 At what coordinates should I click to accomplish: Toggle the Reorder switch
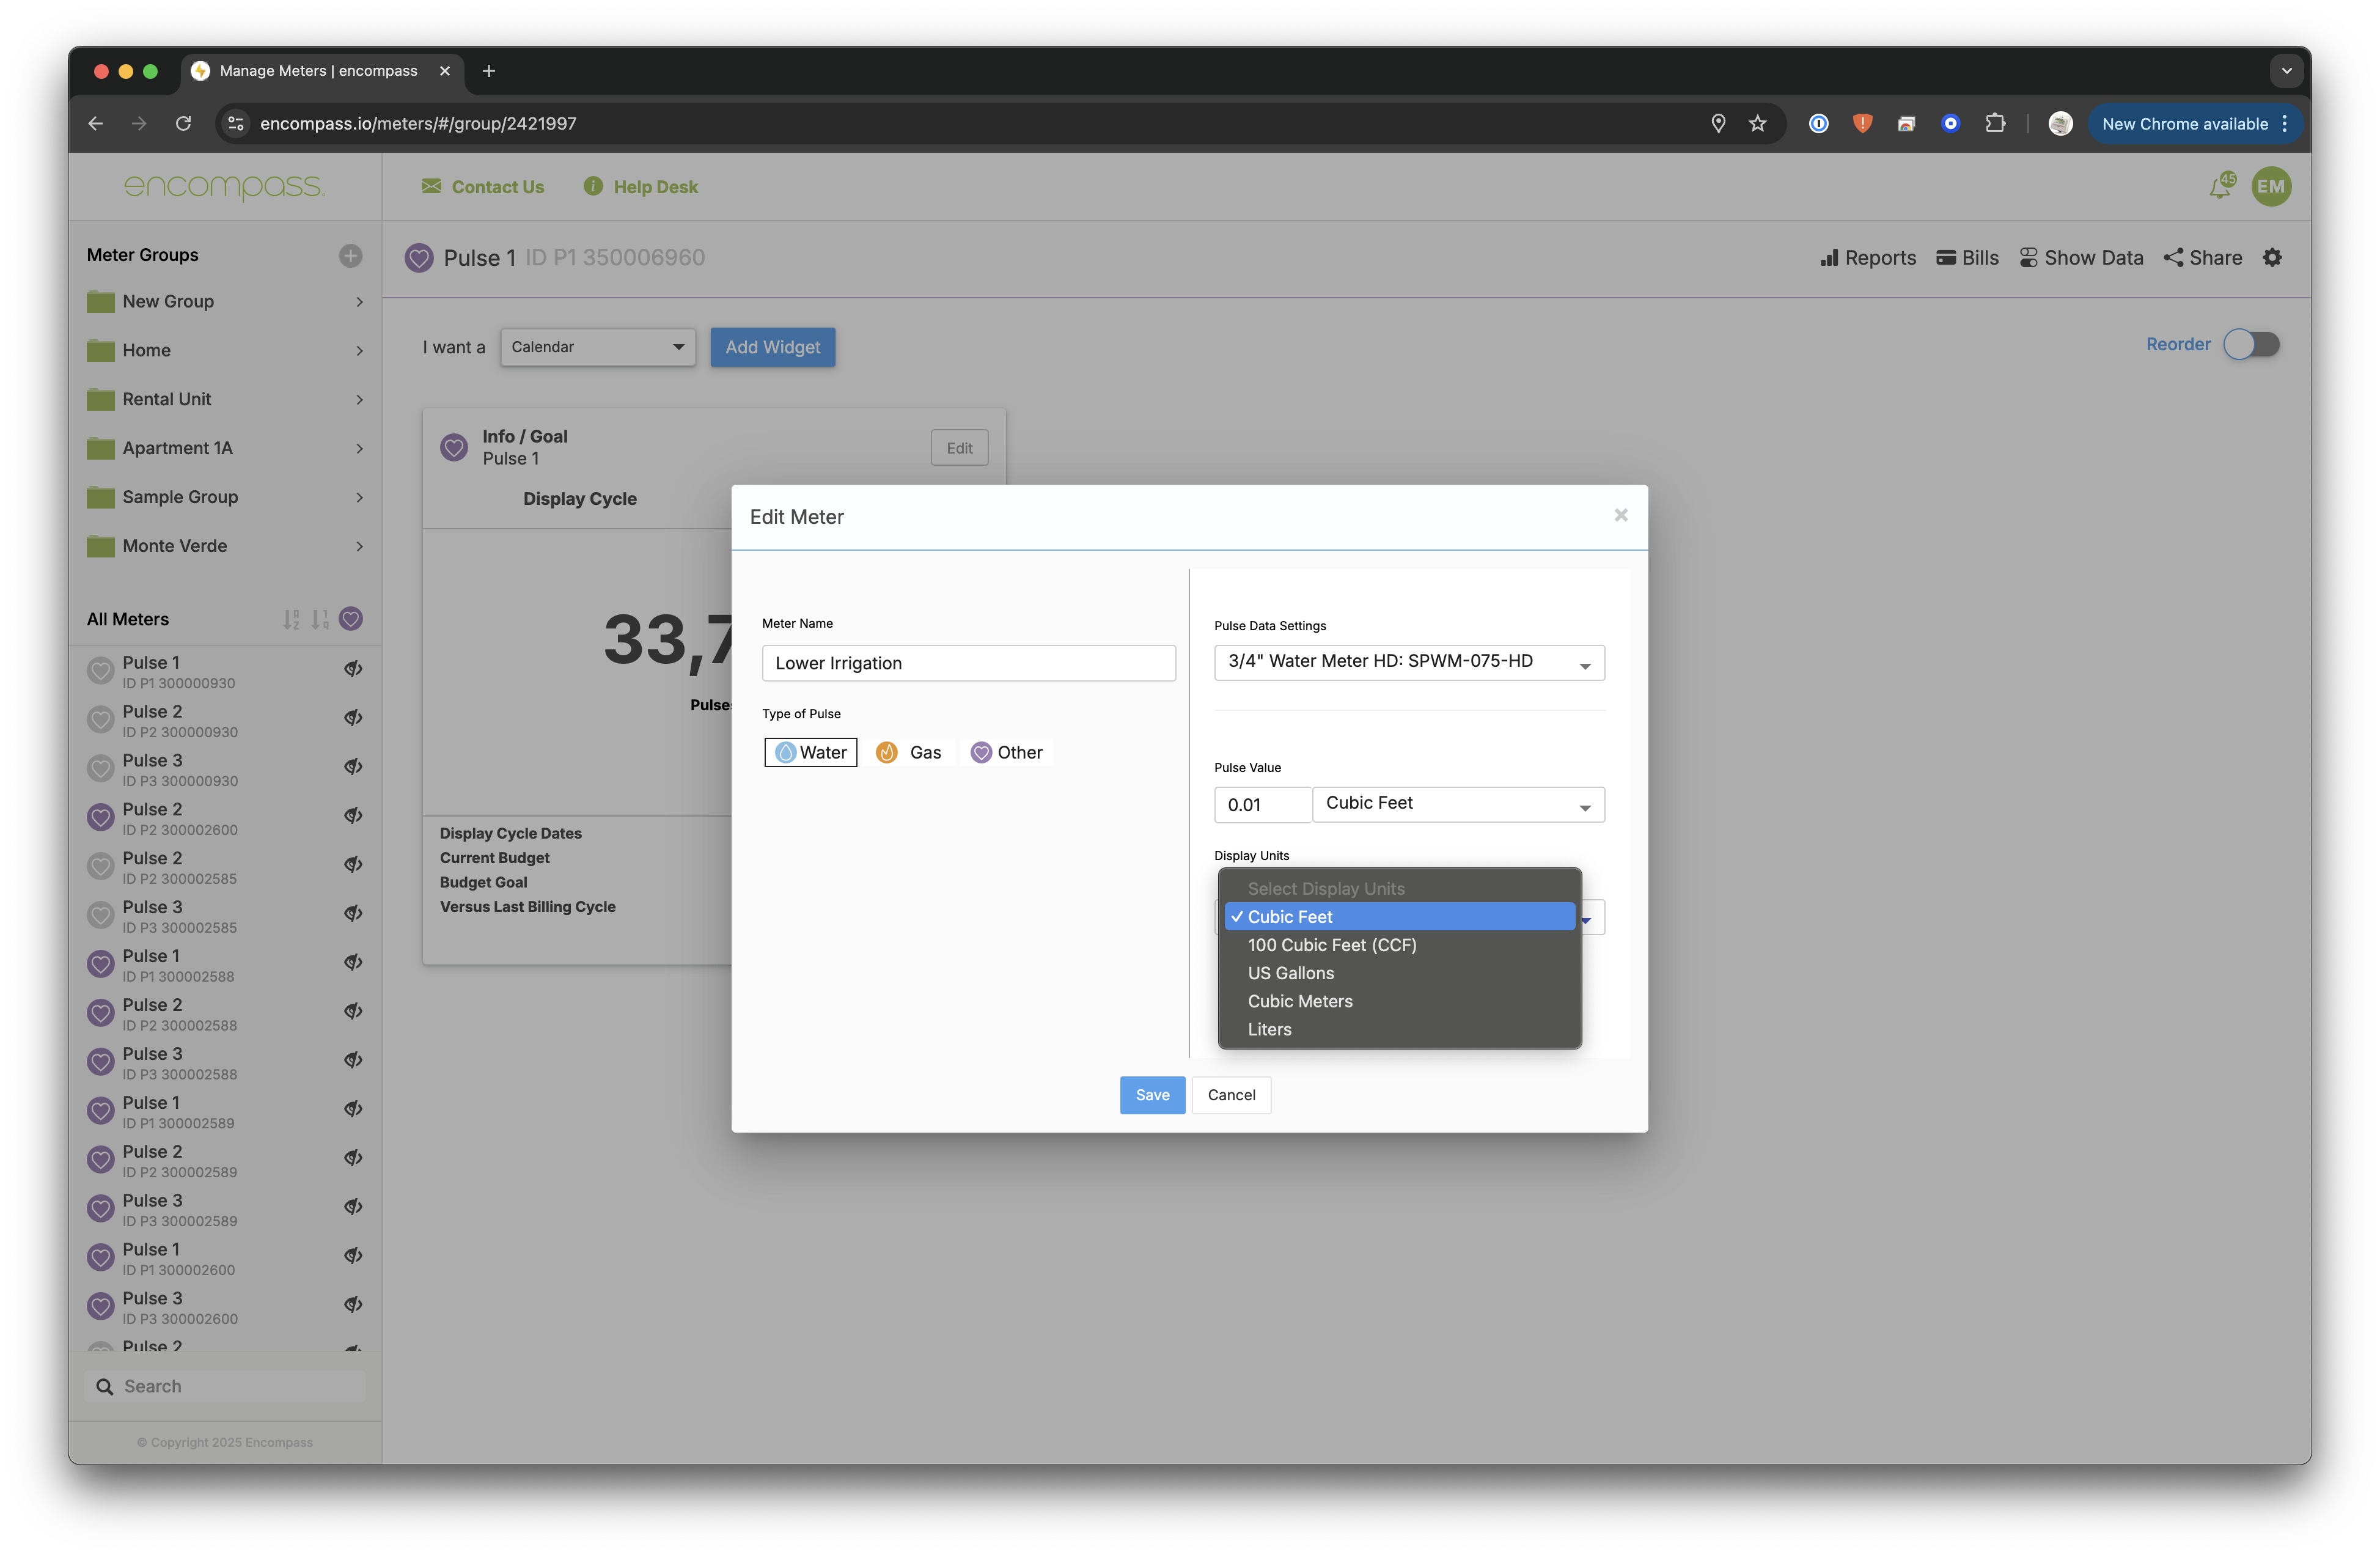pyautogui.click(x=2251, y=345)
